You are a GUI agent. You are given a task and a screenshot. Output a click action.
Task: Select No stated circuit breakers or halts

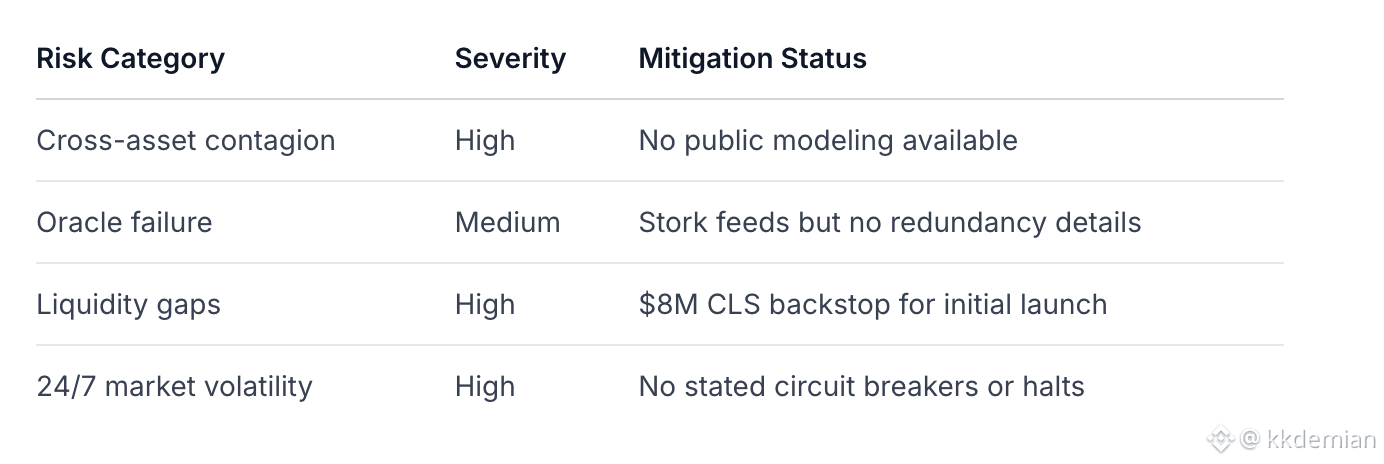(x=861, y=386)
